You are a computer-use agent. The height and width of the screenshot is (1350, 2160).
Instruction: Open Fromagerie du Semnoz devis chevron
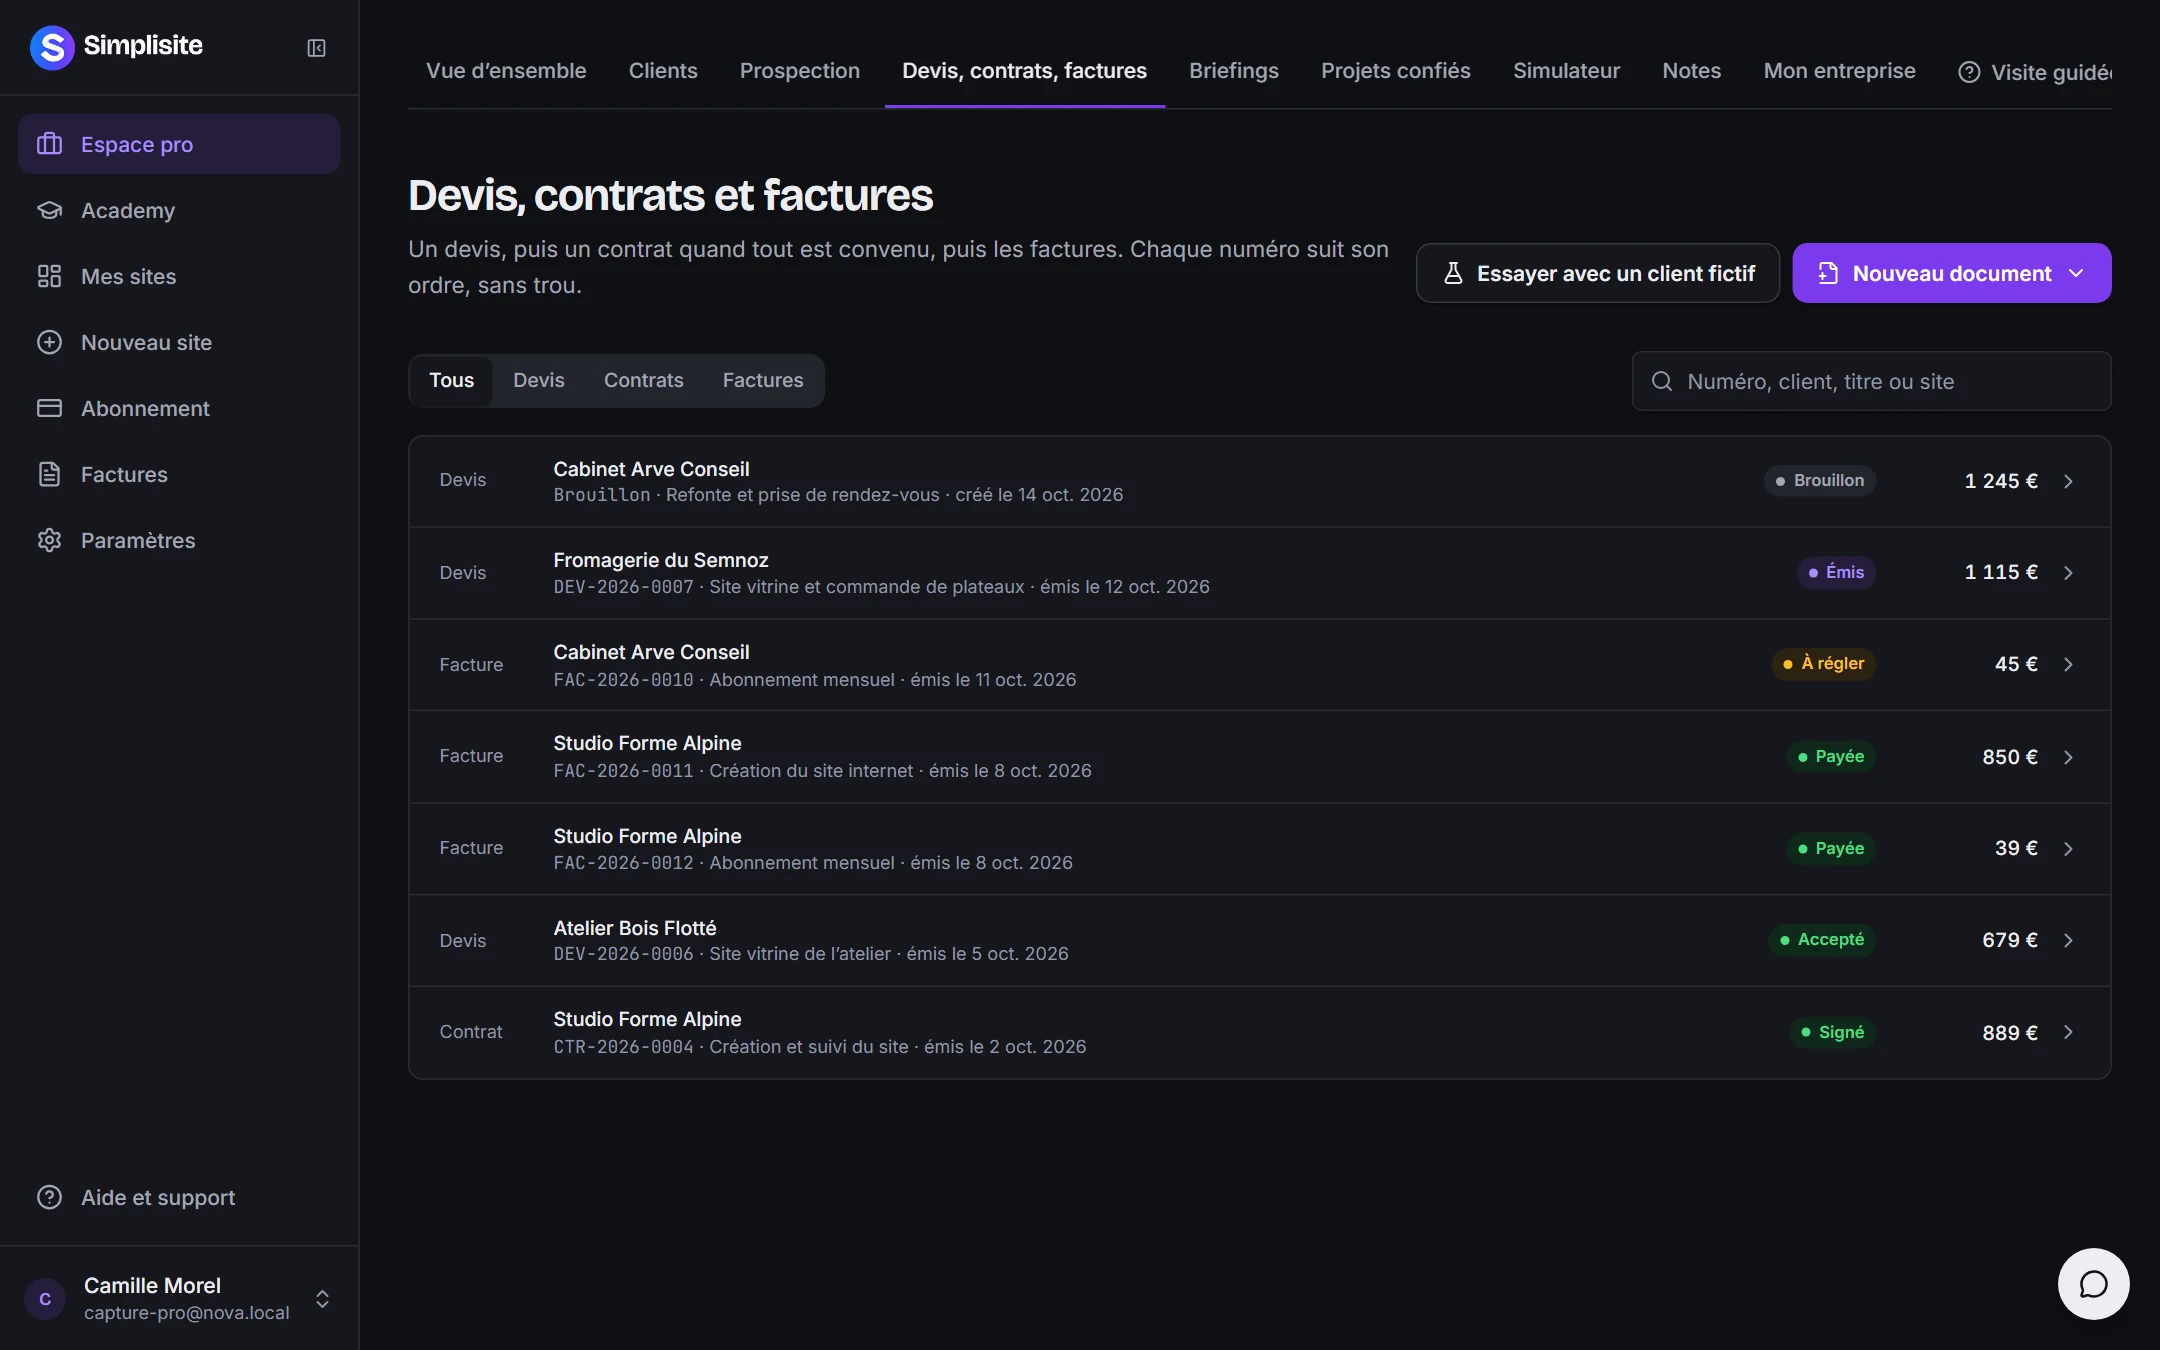coord(2068,573)
